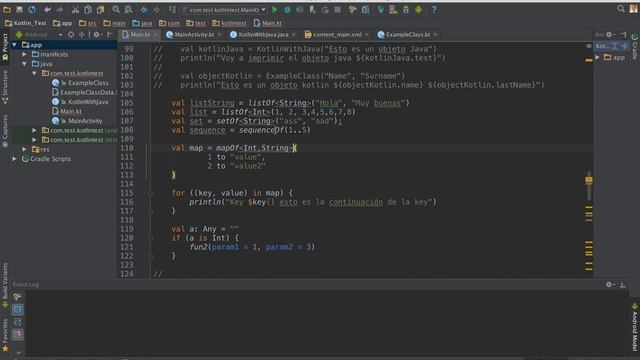Expand the res folder
640x360 pixels.
24,149
